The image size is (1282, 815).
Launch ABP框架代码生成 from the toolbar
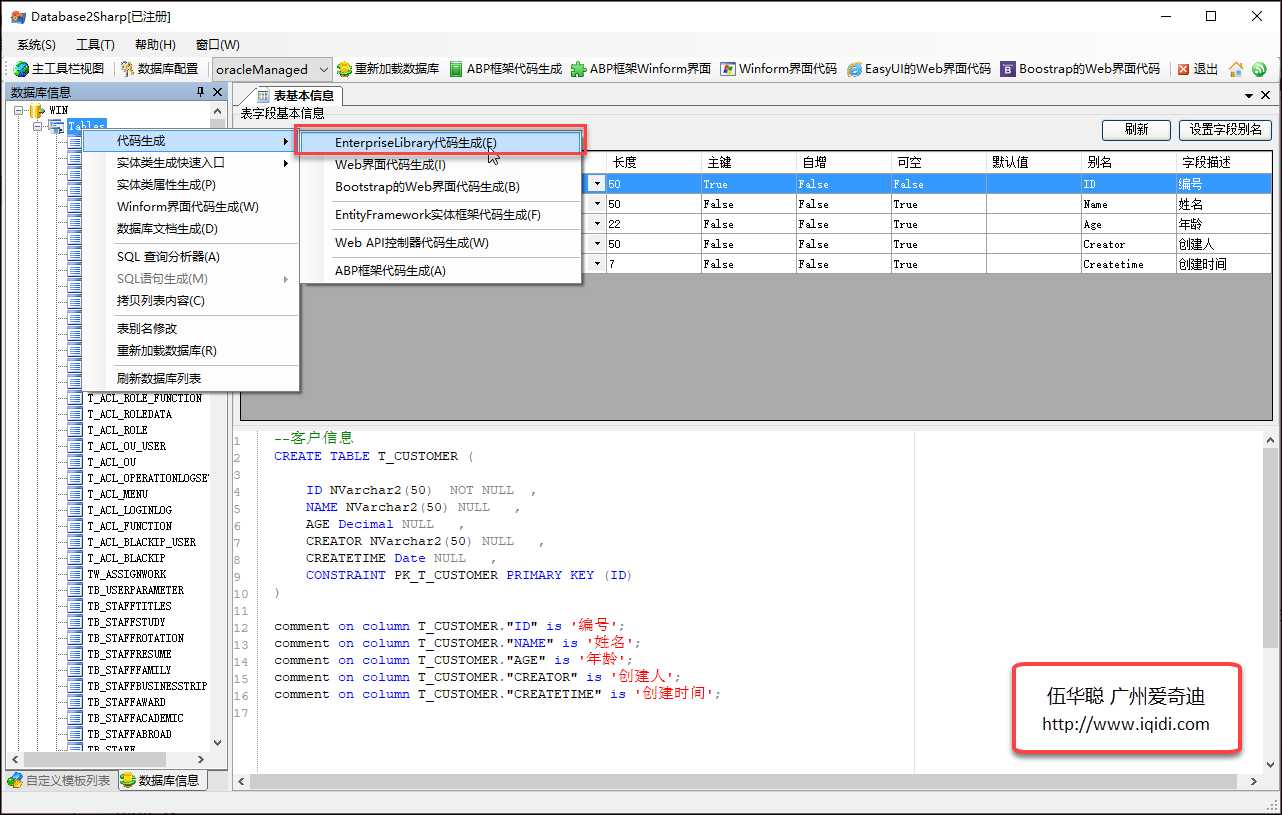(506, 69)
